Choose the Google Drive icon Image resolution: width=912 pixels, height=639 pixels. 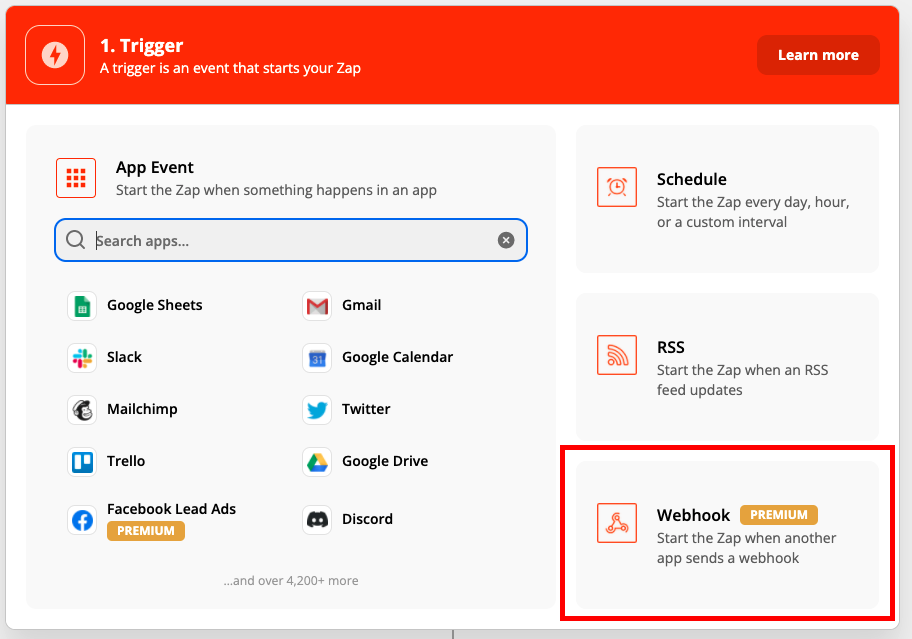click(317, 462)
